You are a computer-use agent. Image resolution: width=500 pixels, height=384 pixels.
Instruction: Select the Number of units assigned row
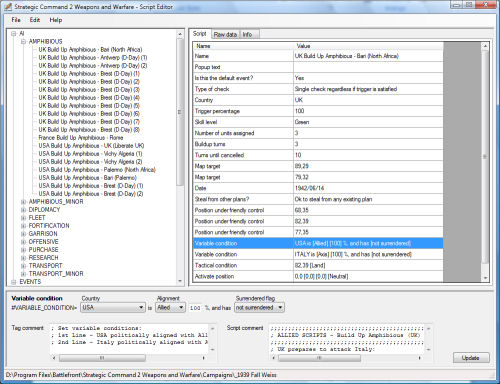[x=318, y=133]
